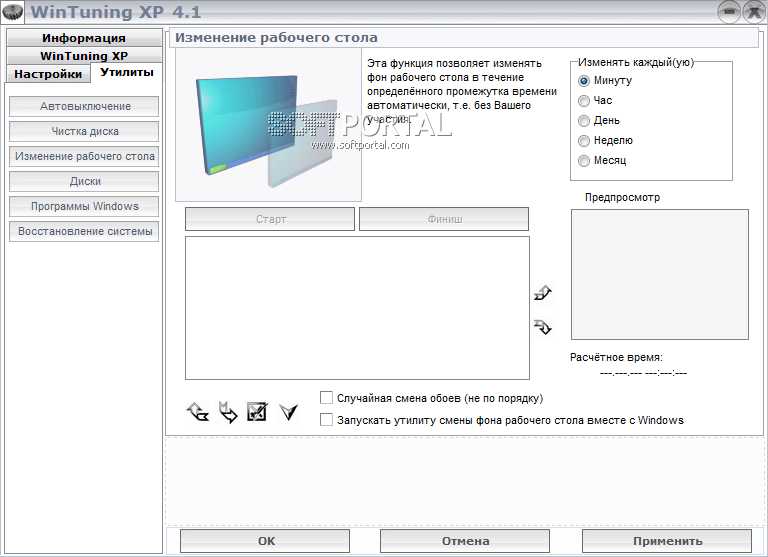The image size is (768, 557).
Task: Click the Применить button
Action: [667, 541]
